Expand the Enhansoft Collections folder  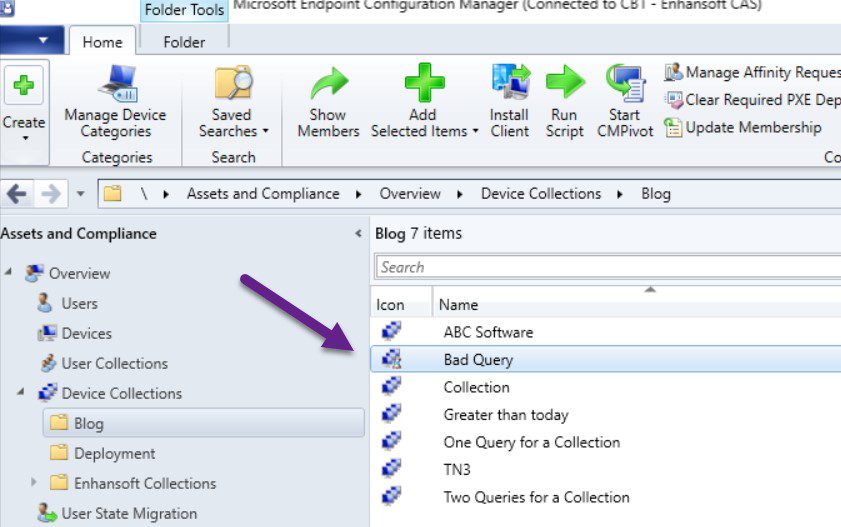(x=34, y=483)
